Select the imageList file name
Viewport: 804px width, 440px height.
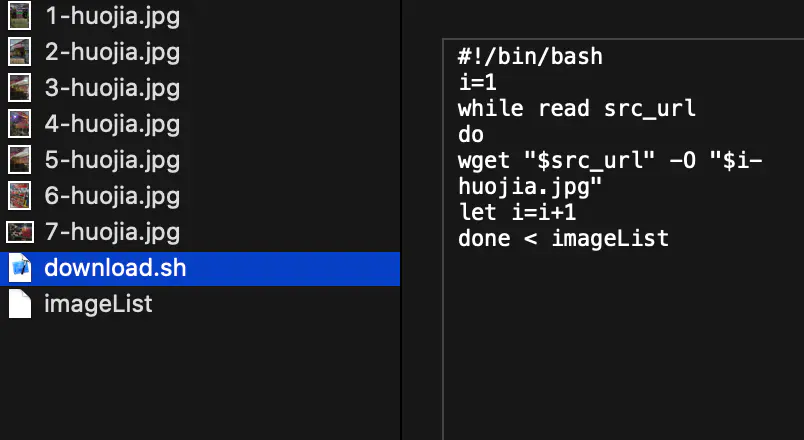point(98,304)
